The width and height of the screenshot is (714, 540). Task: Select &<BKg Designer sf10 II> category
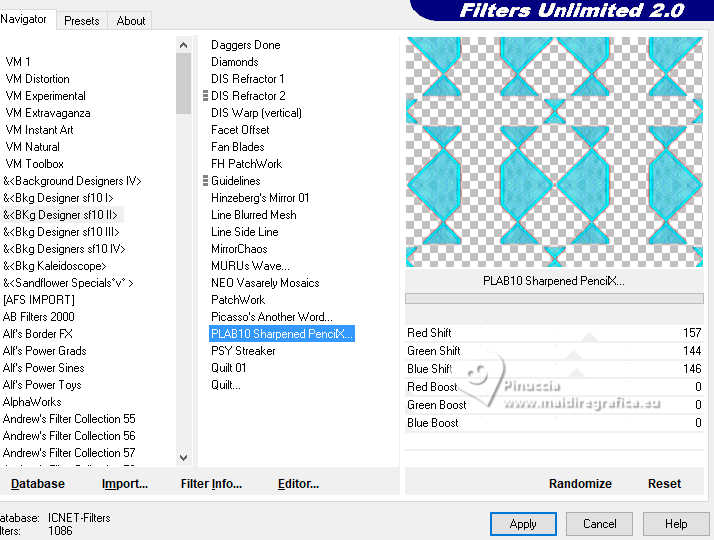tap(60, 215)
